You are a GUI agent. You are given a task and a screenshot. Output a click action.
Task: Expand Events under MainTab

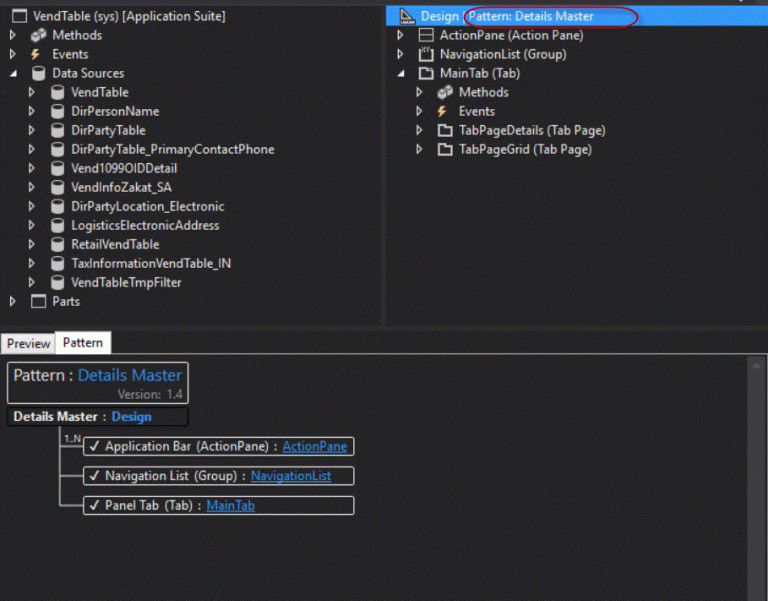click(x=420, y=112)
